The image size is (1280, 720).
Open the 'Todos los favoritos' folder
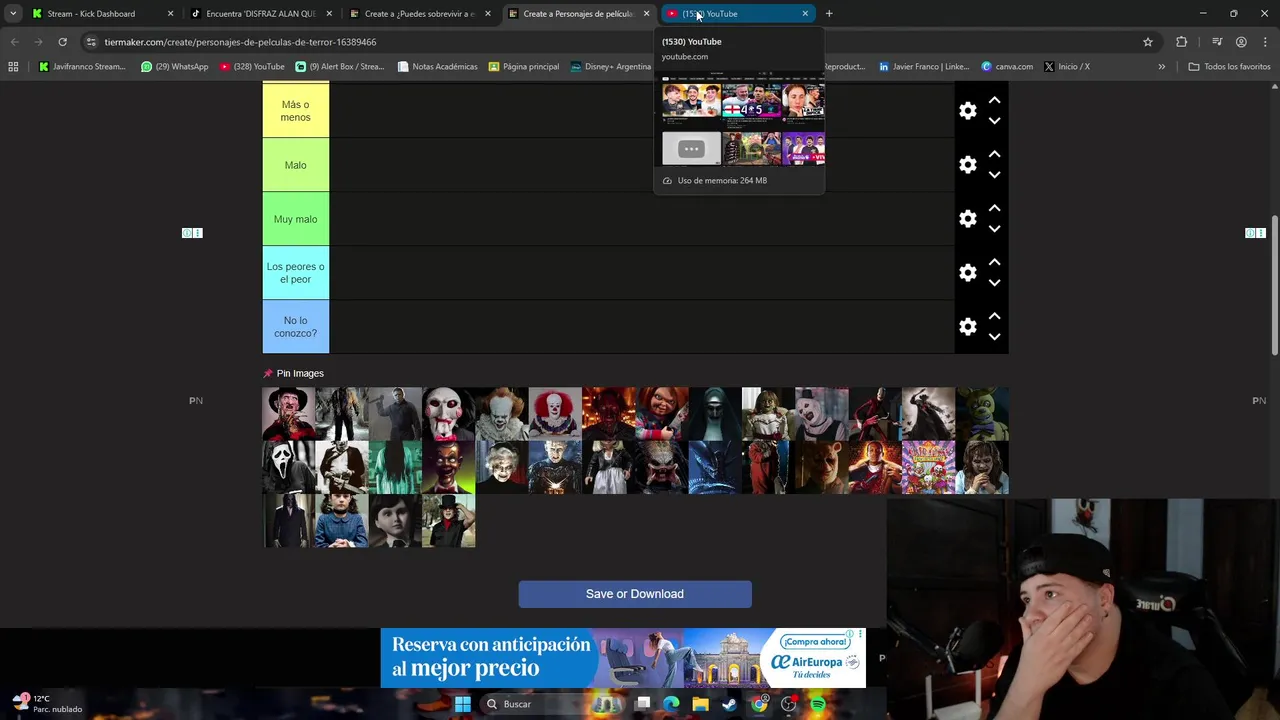(1229, 67)
